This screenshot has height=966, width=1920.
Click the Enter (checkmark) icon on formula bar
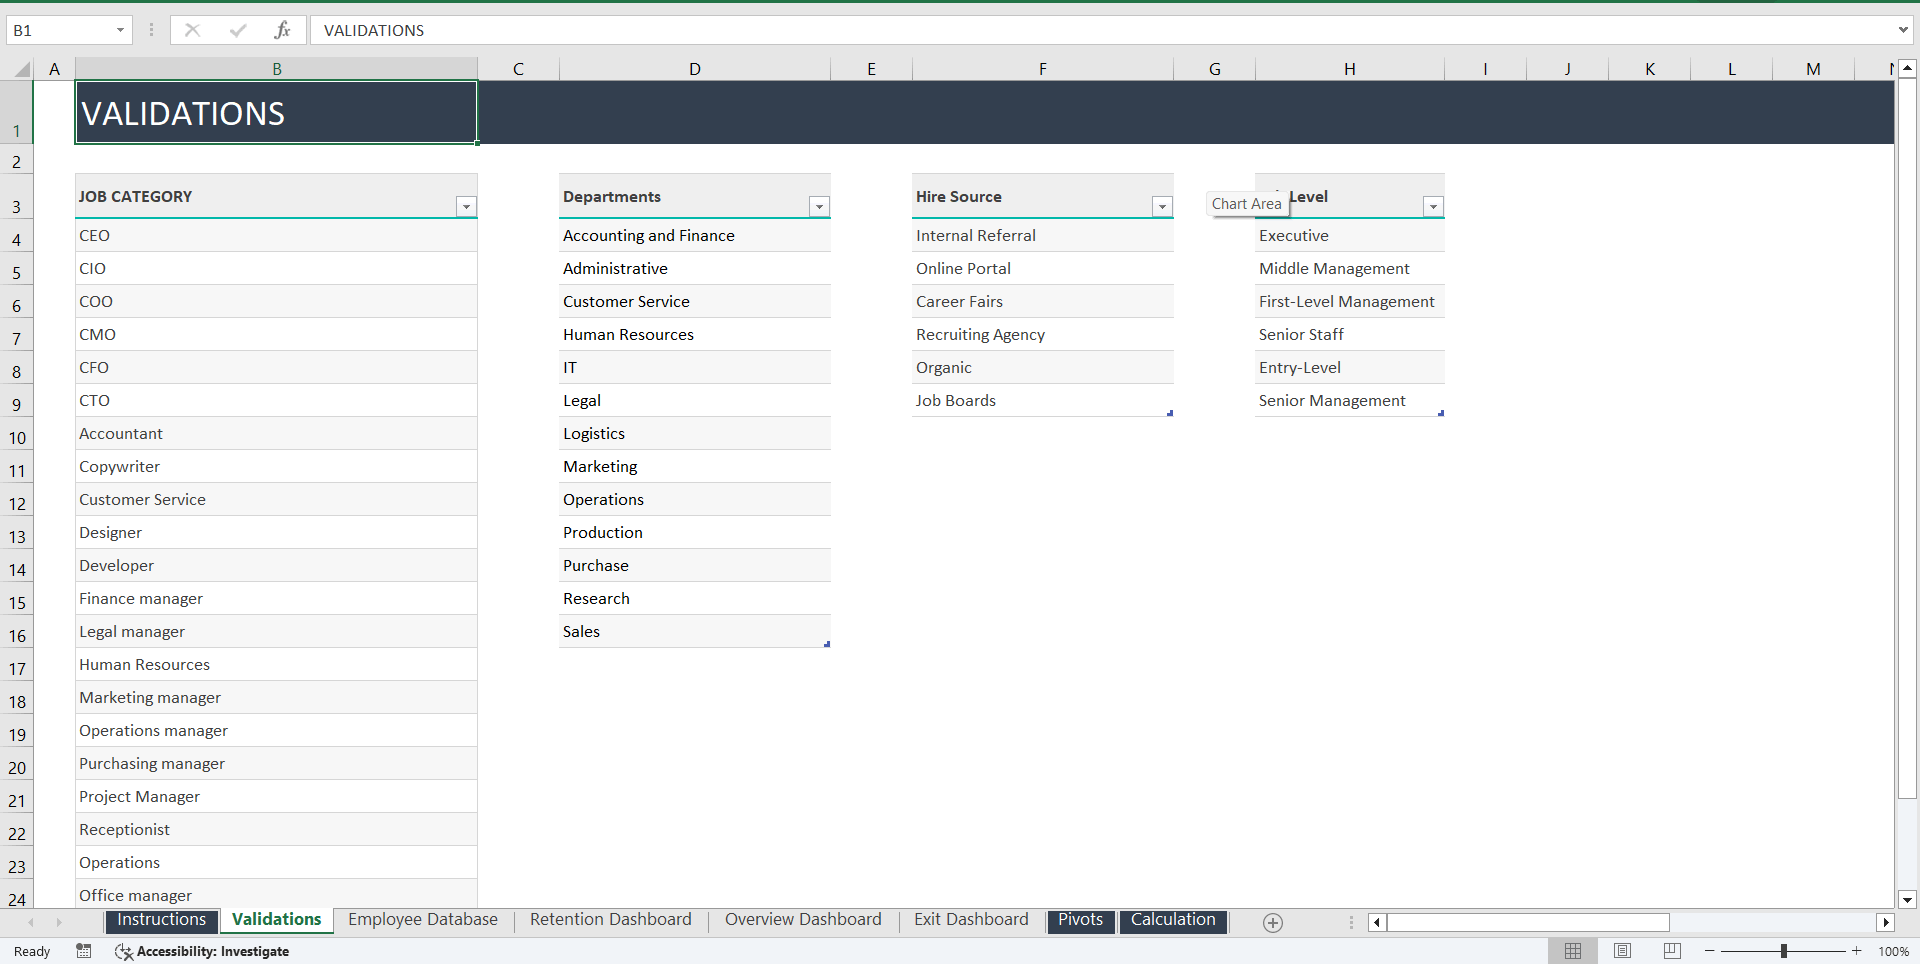238,30
